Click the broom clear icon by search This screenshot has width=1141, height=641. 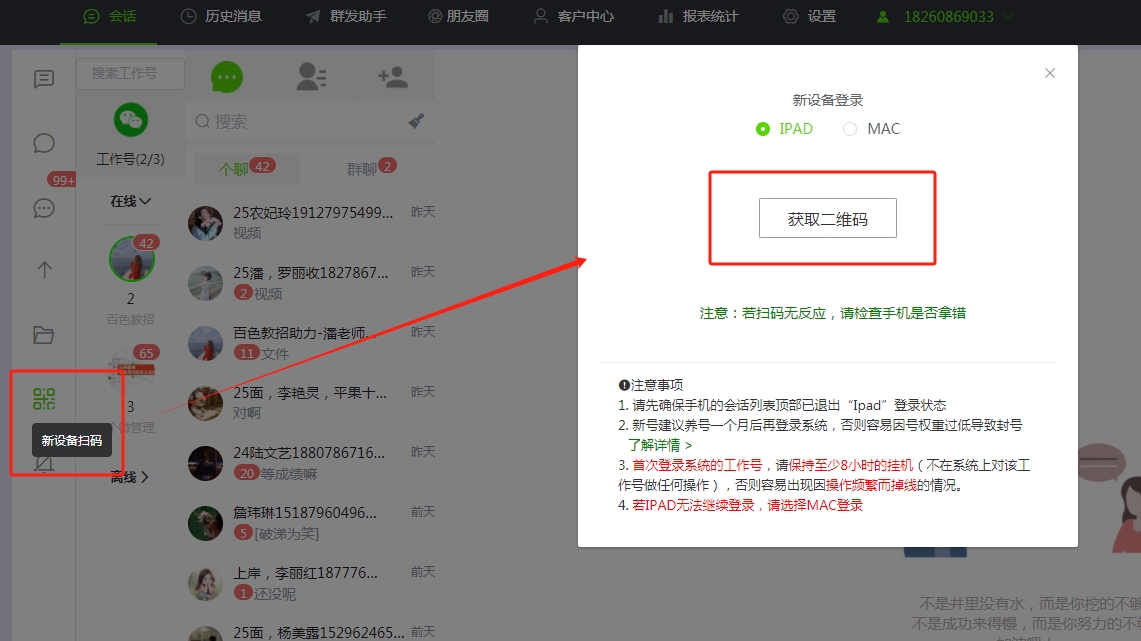pos(416,121)
